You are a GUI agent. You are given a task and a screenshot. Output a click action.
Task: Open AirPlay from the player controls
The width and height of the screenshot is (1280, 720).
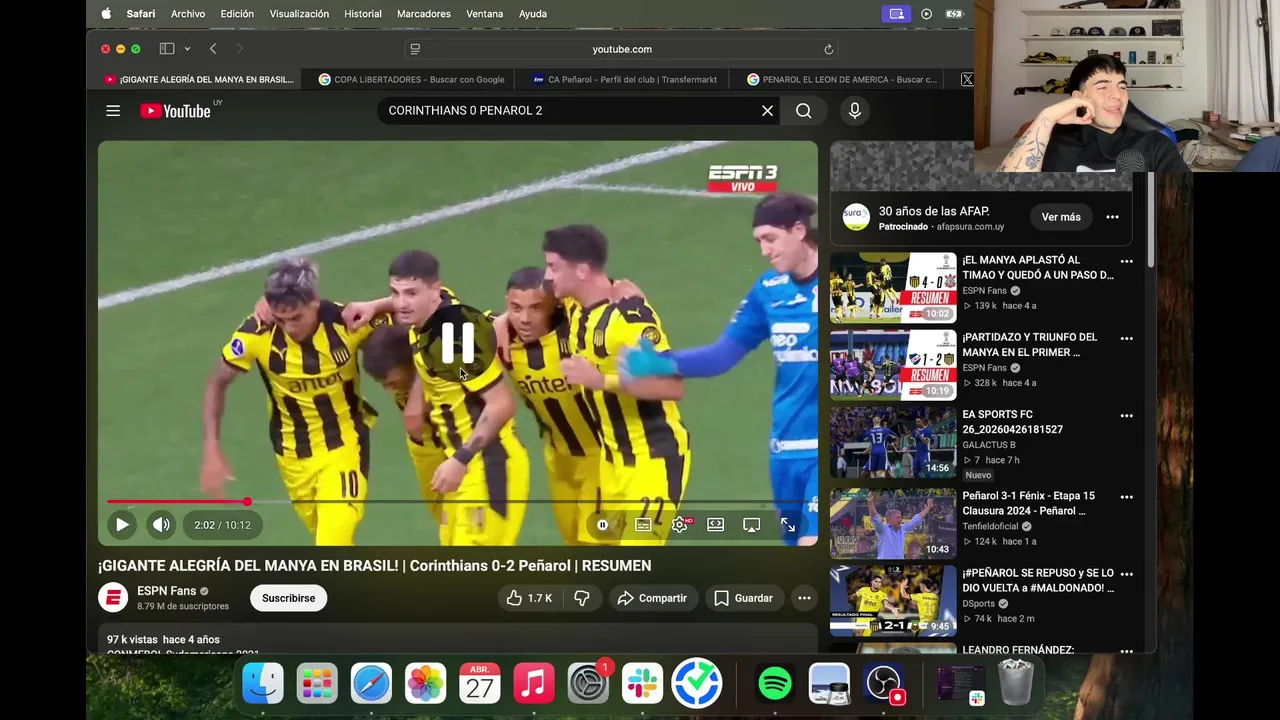coord(752,524)
